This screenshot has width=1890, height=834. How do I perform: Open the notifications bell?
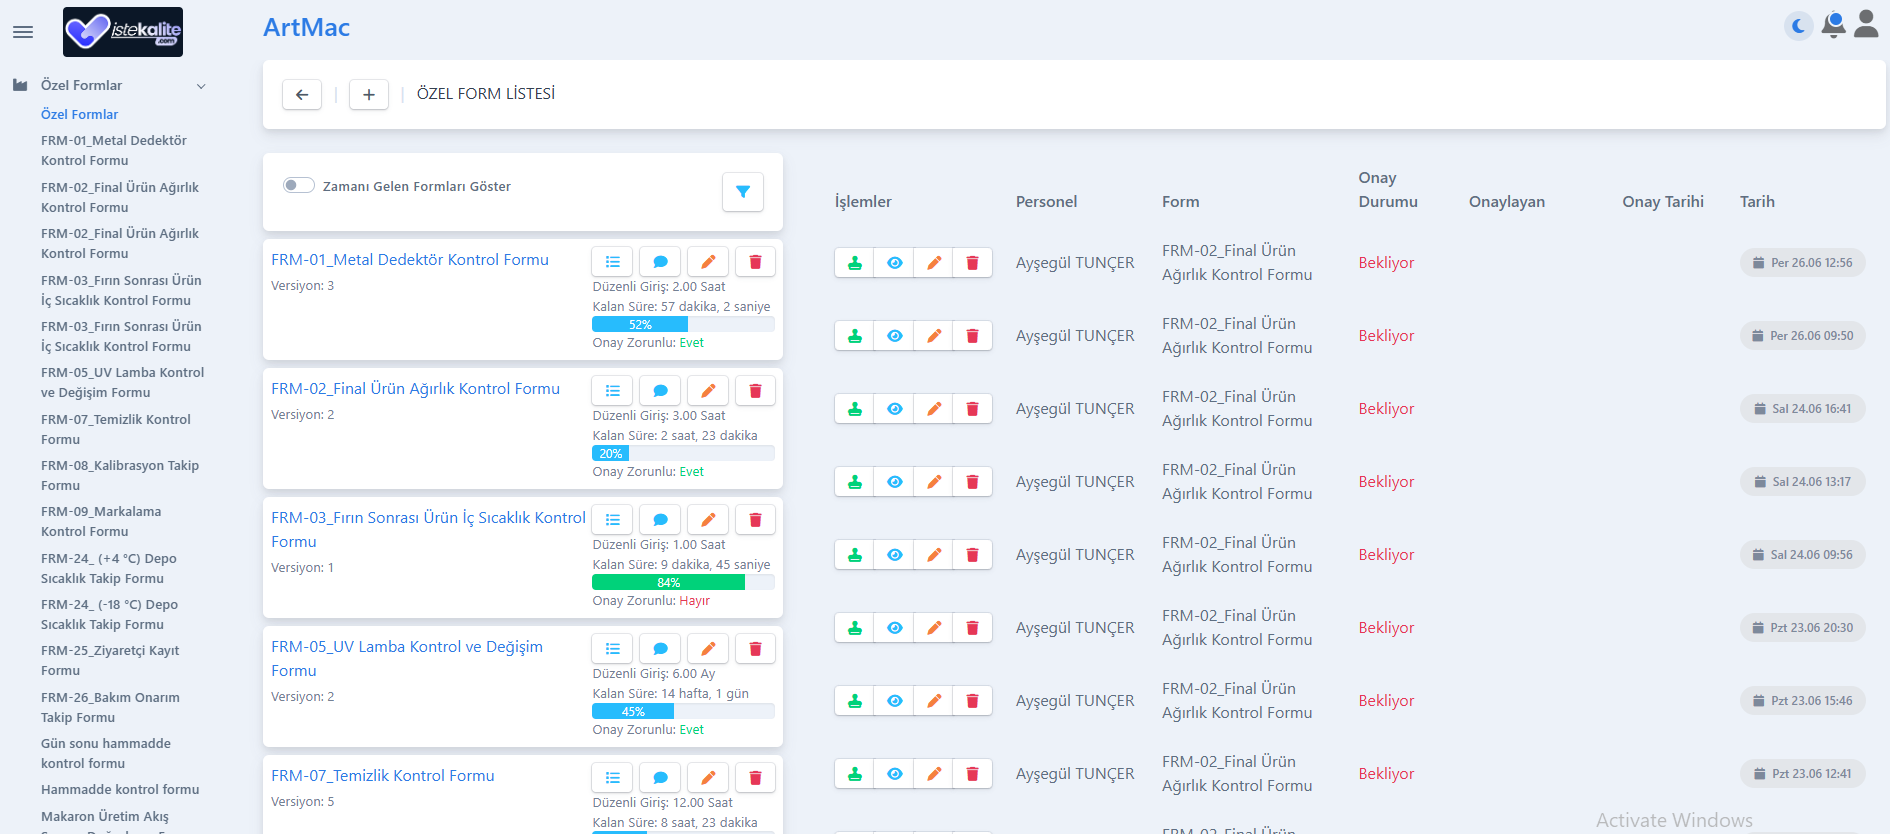(x=1833, y=25)
